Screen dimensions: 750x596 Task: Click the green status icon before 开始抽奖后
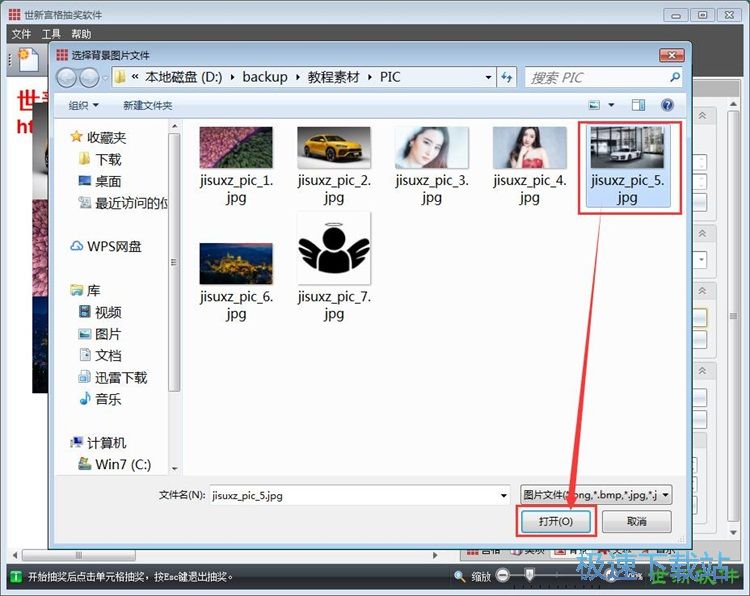pyautogui.click(x=16, y=576)
